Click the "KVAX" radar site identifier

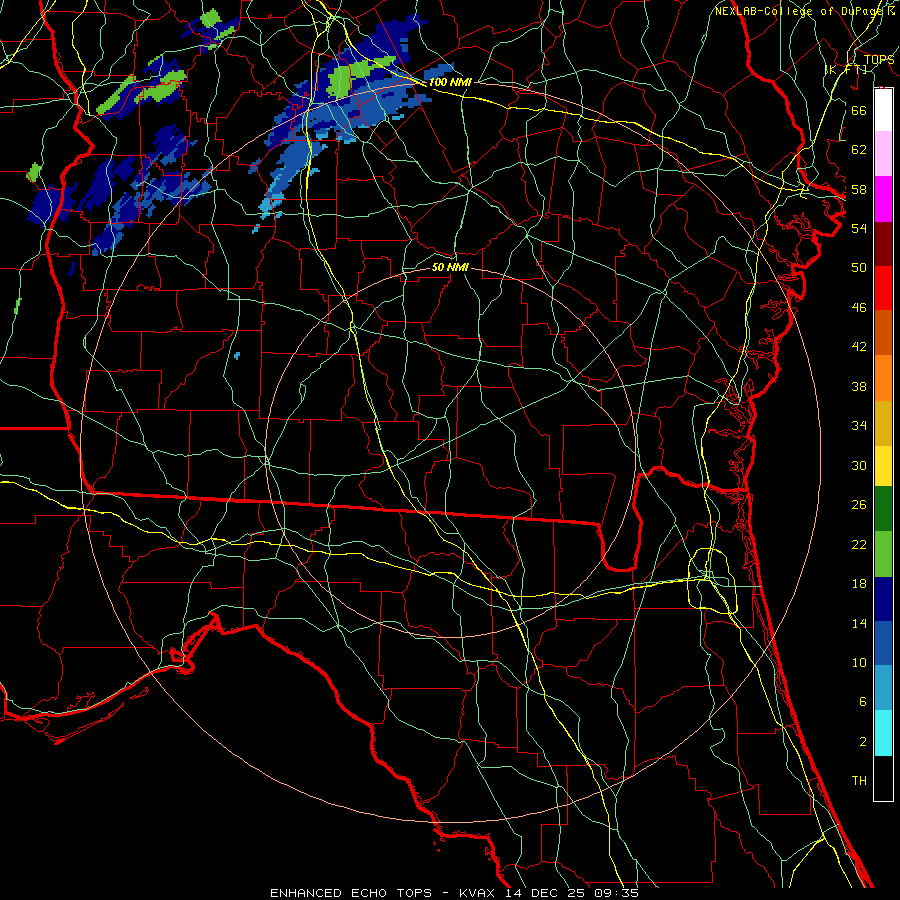(x=476, y=893)
